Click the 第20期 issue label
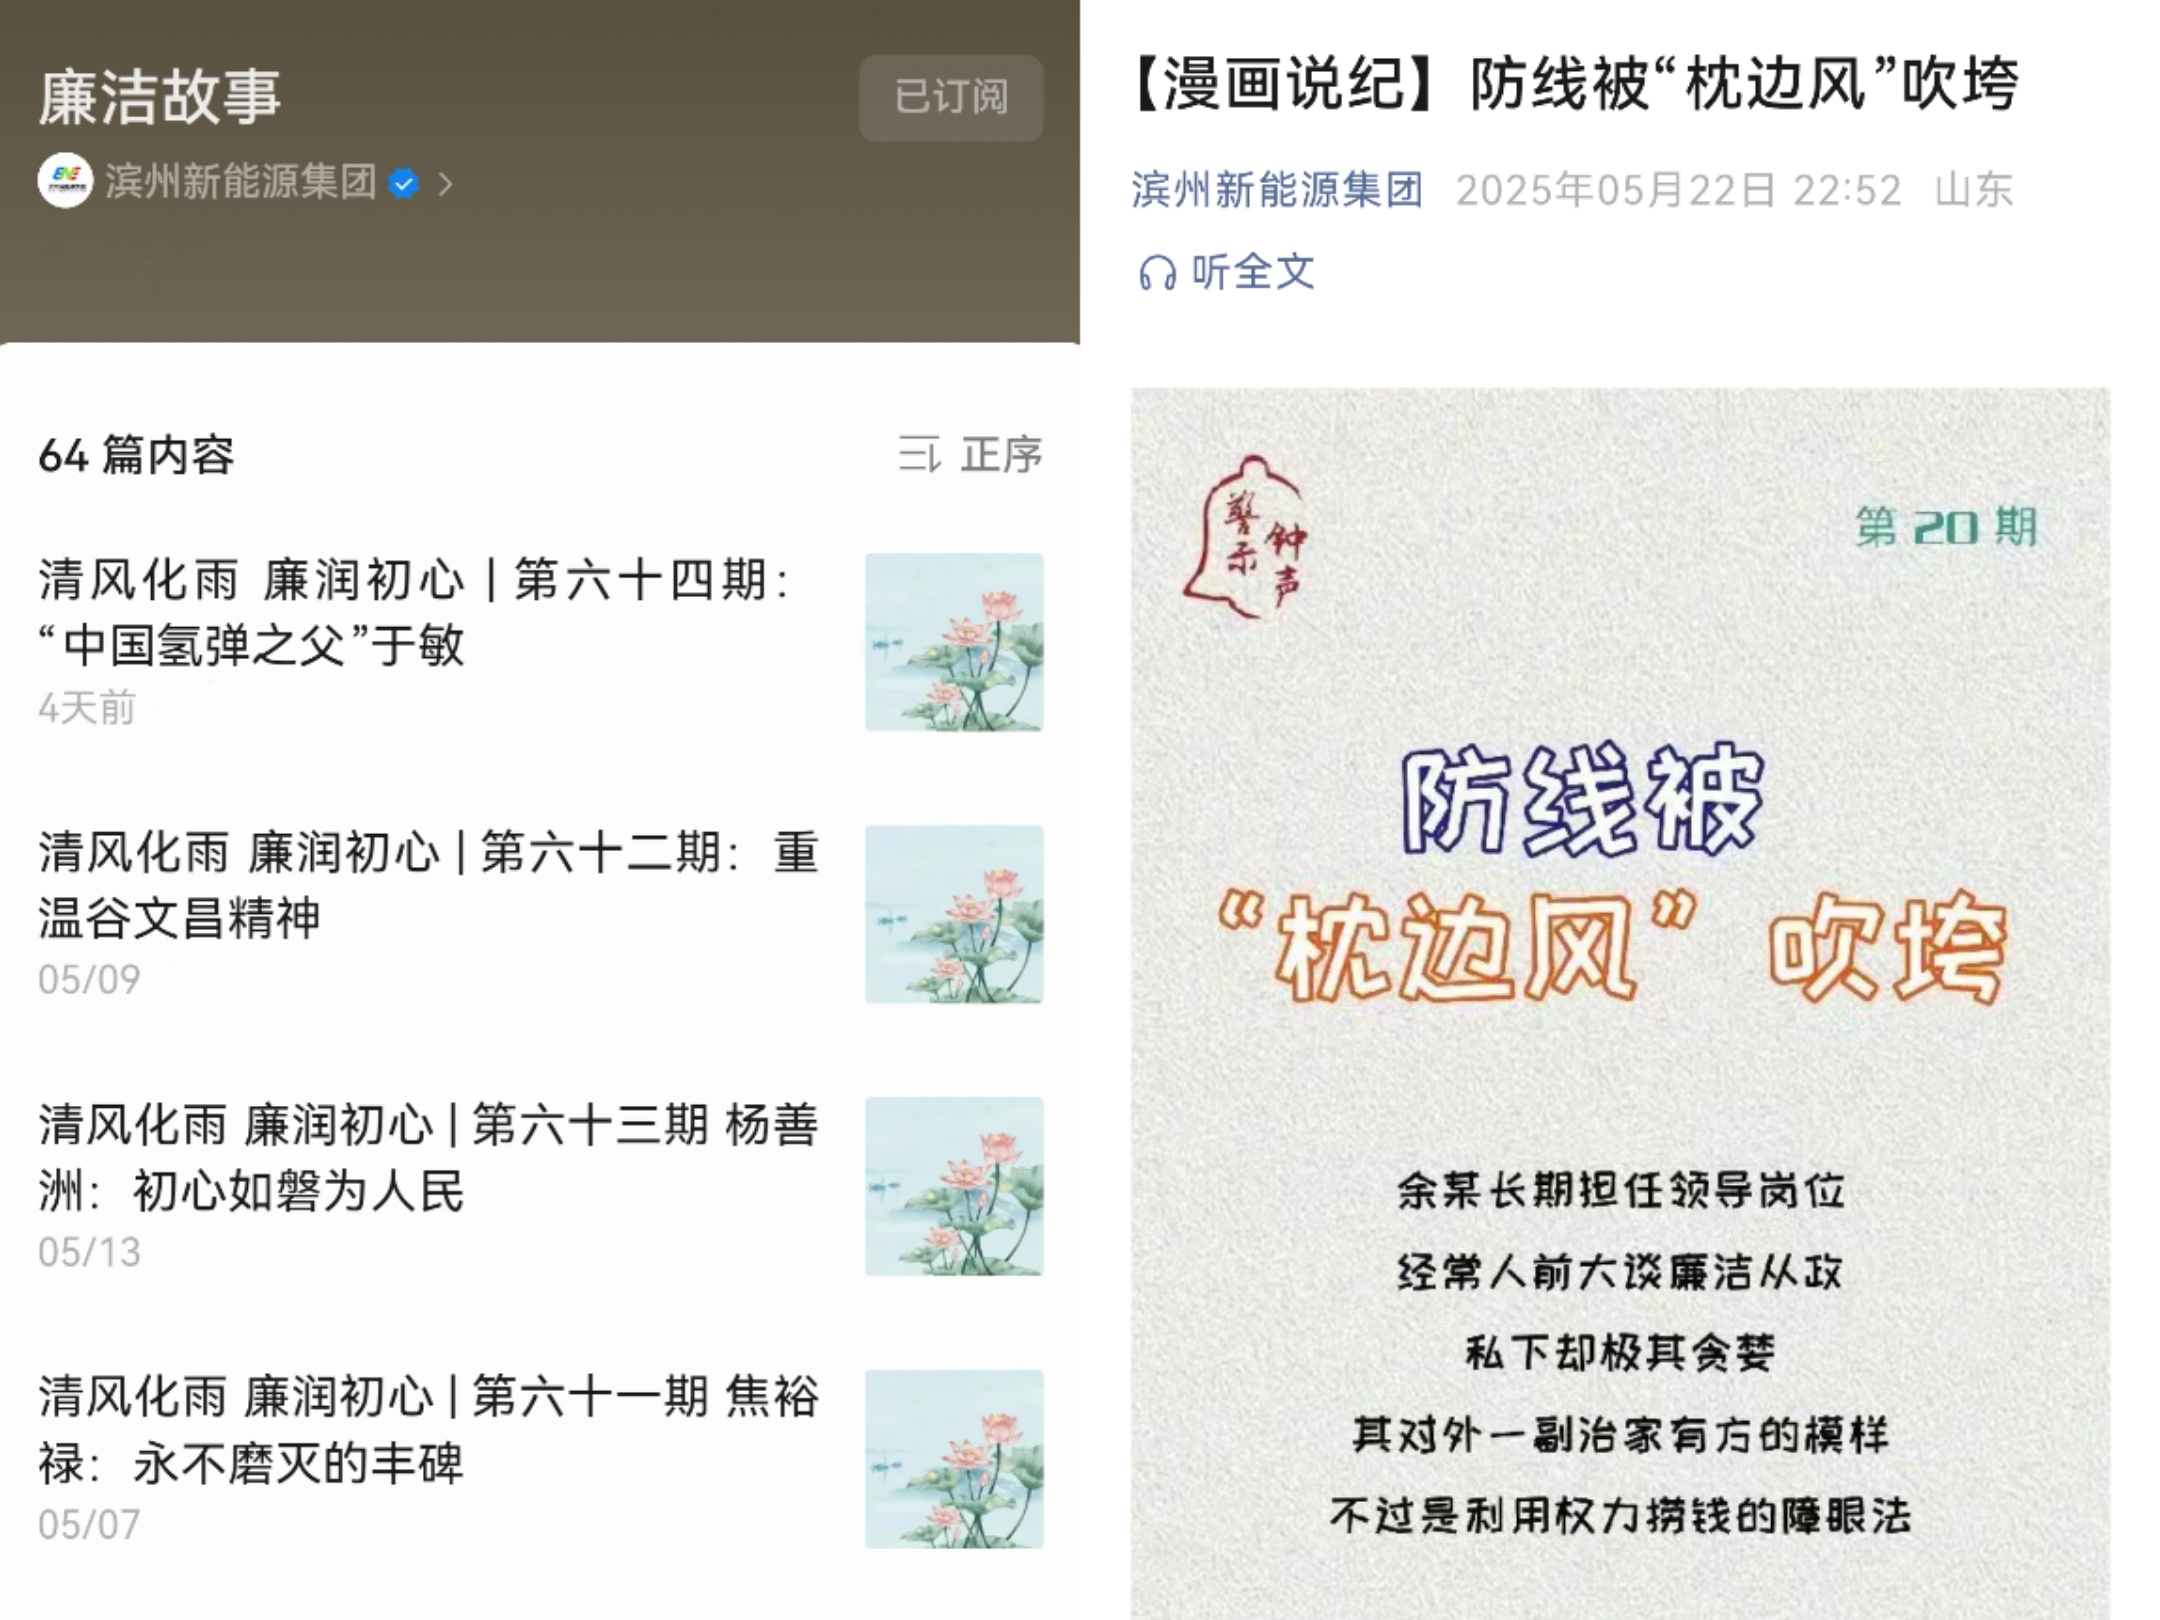This screenshot has width=2160, height=1620. coord(1946,527)
